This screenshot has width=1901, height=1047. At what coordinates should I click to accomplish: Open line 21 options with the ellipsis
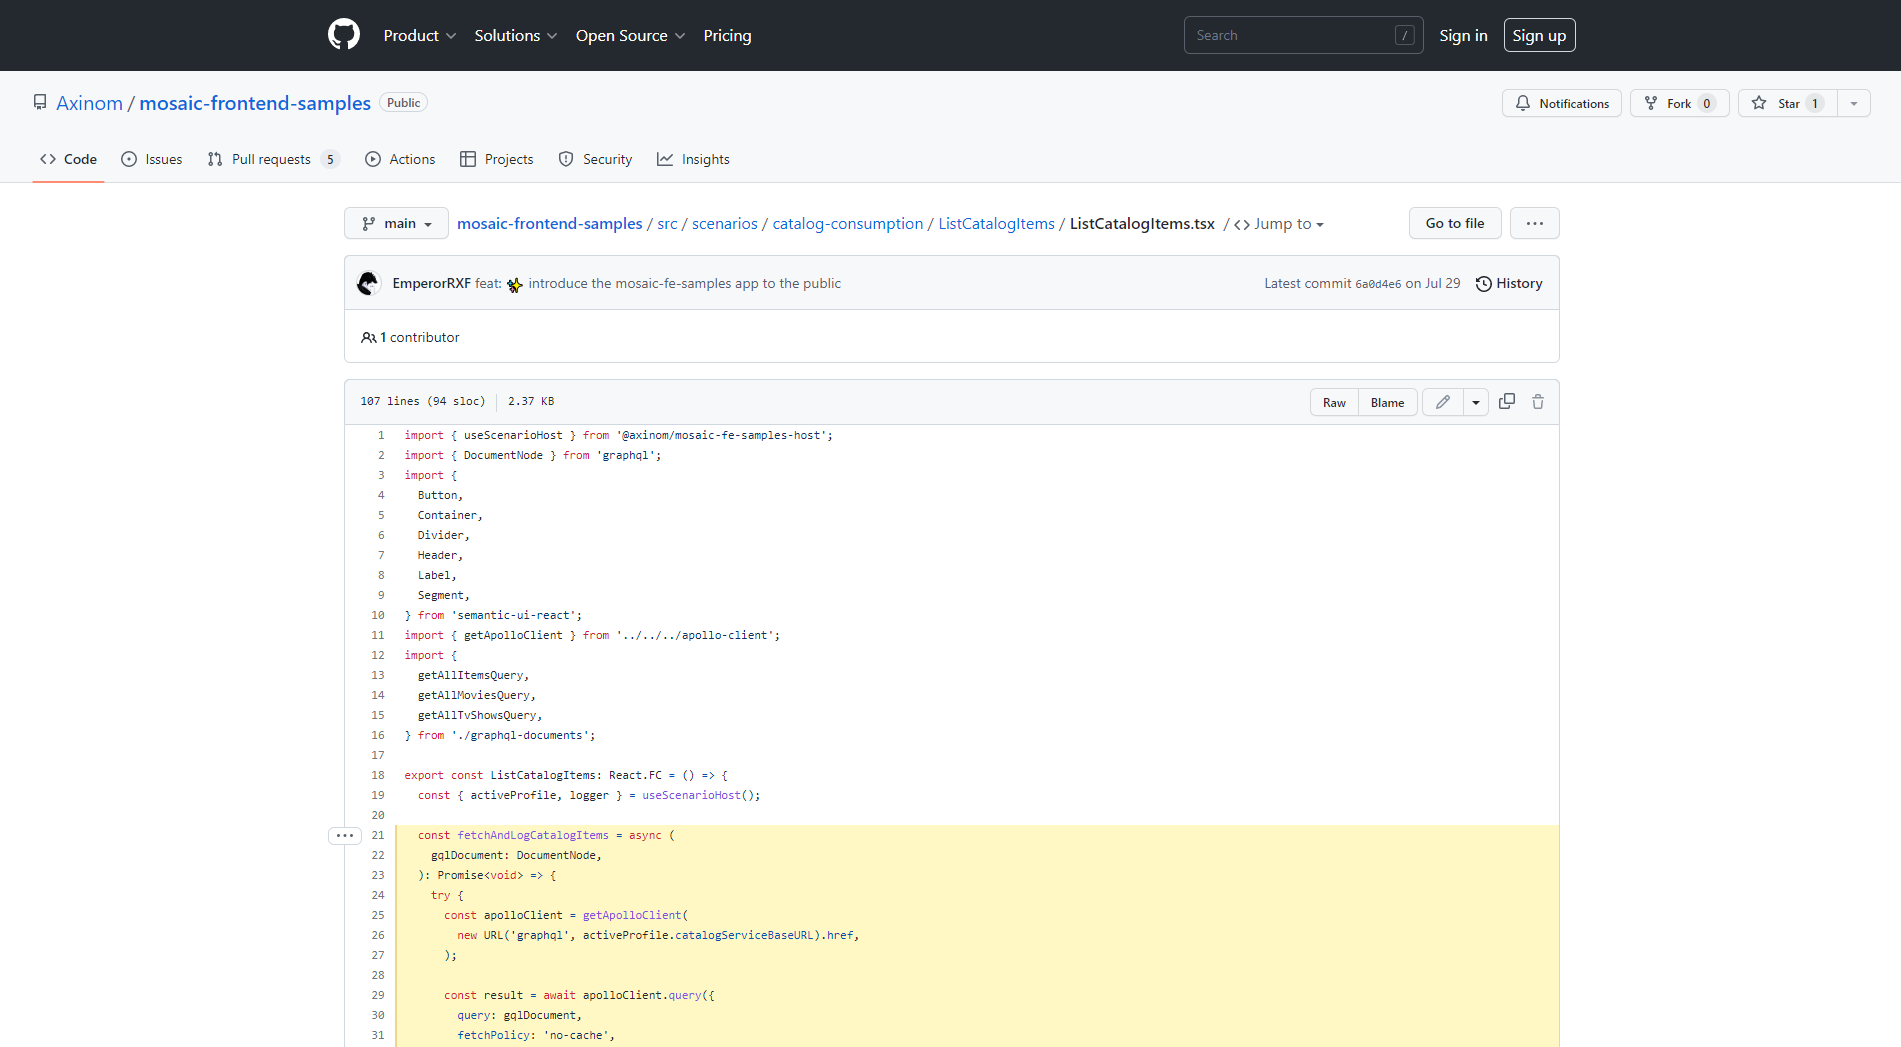click(344, 835)
